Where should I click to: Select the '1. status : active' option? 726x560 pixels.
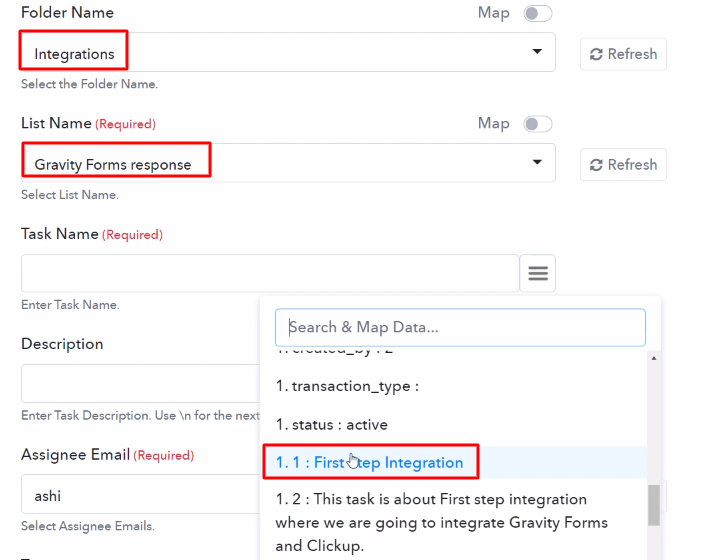(x=454, y=425)
